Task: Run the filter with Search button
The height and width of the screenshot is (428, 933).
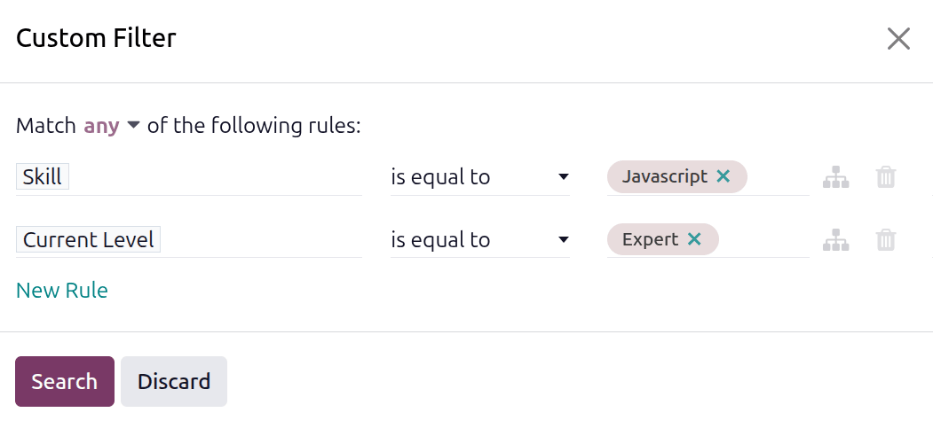Action: click(64, 382)
